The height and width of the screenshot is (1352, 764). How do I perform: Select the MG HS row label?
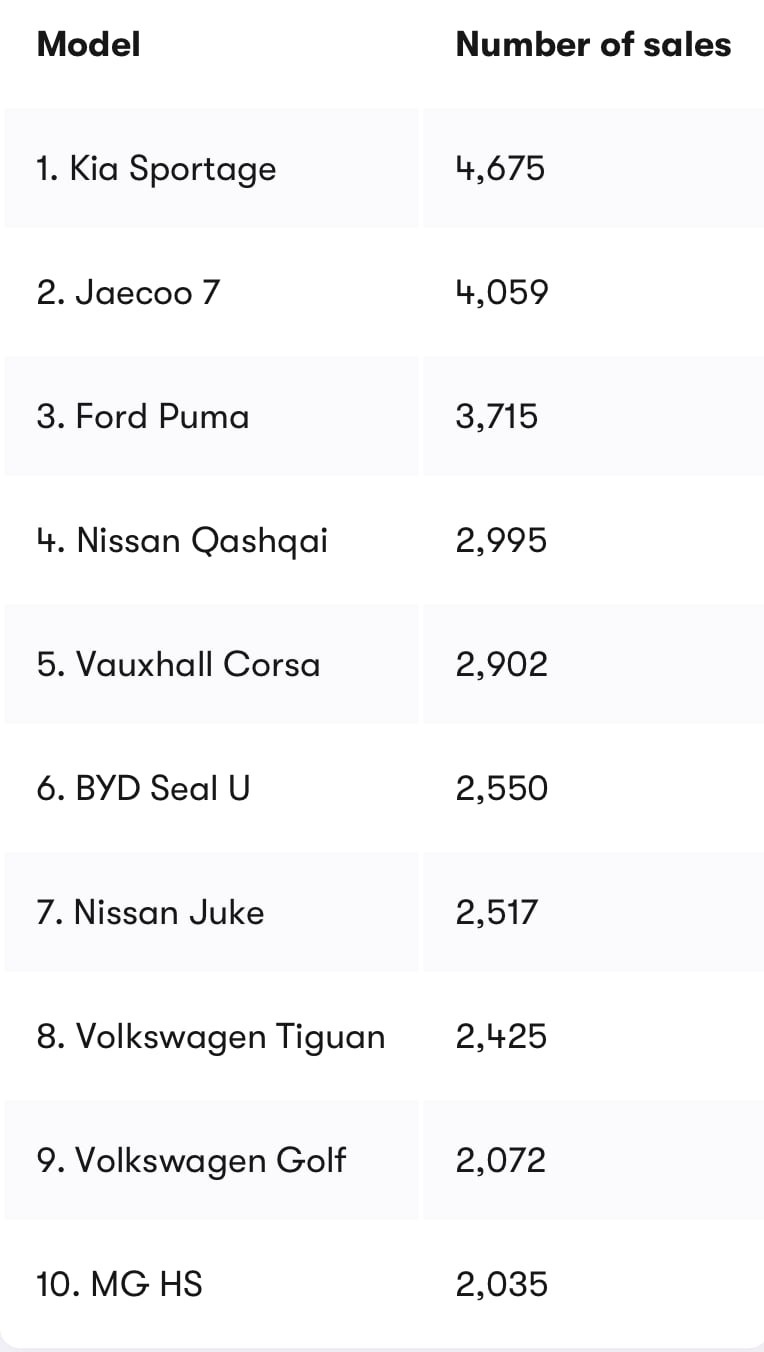coord(119,1285)
